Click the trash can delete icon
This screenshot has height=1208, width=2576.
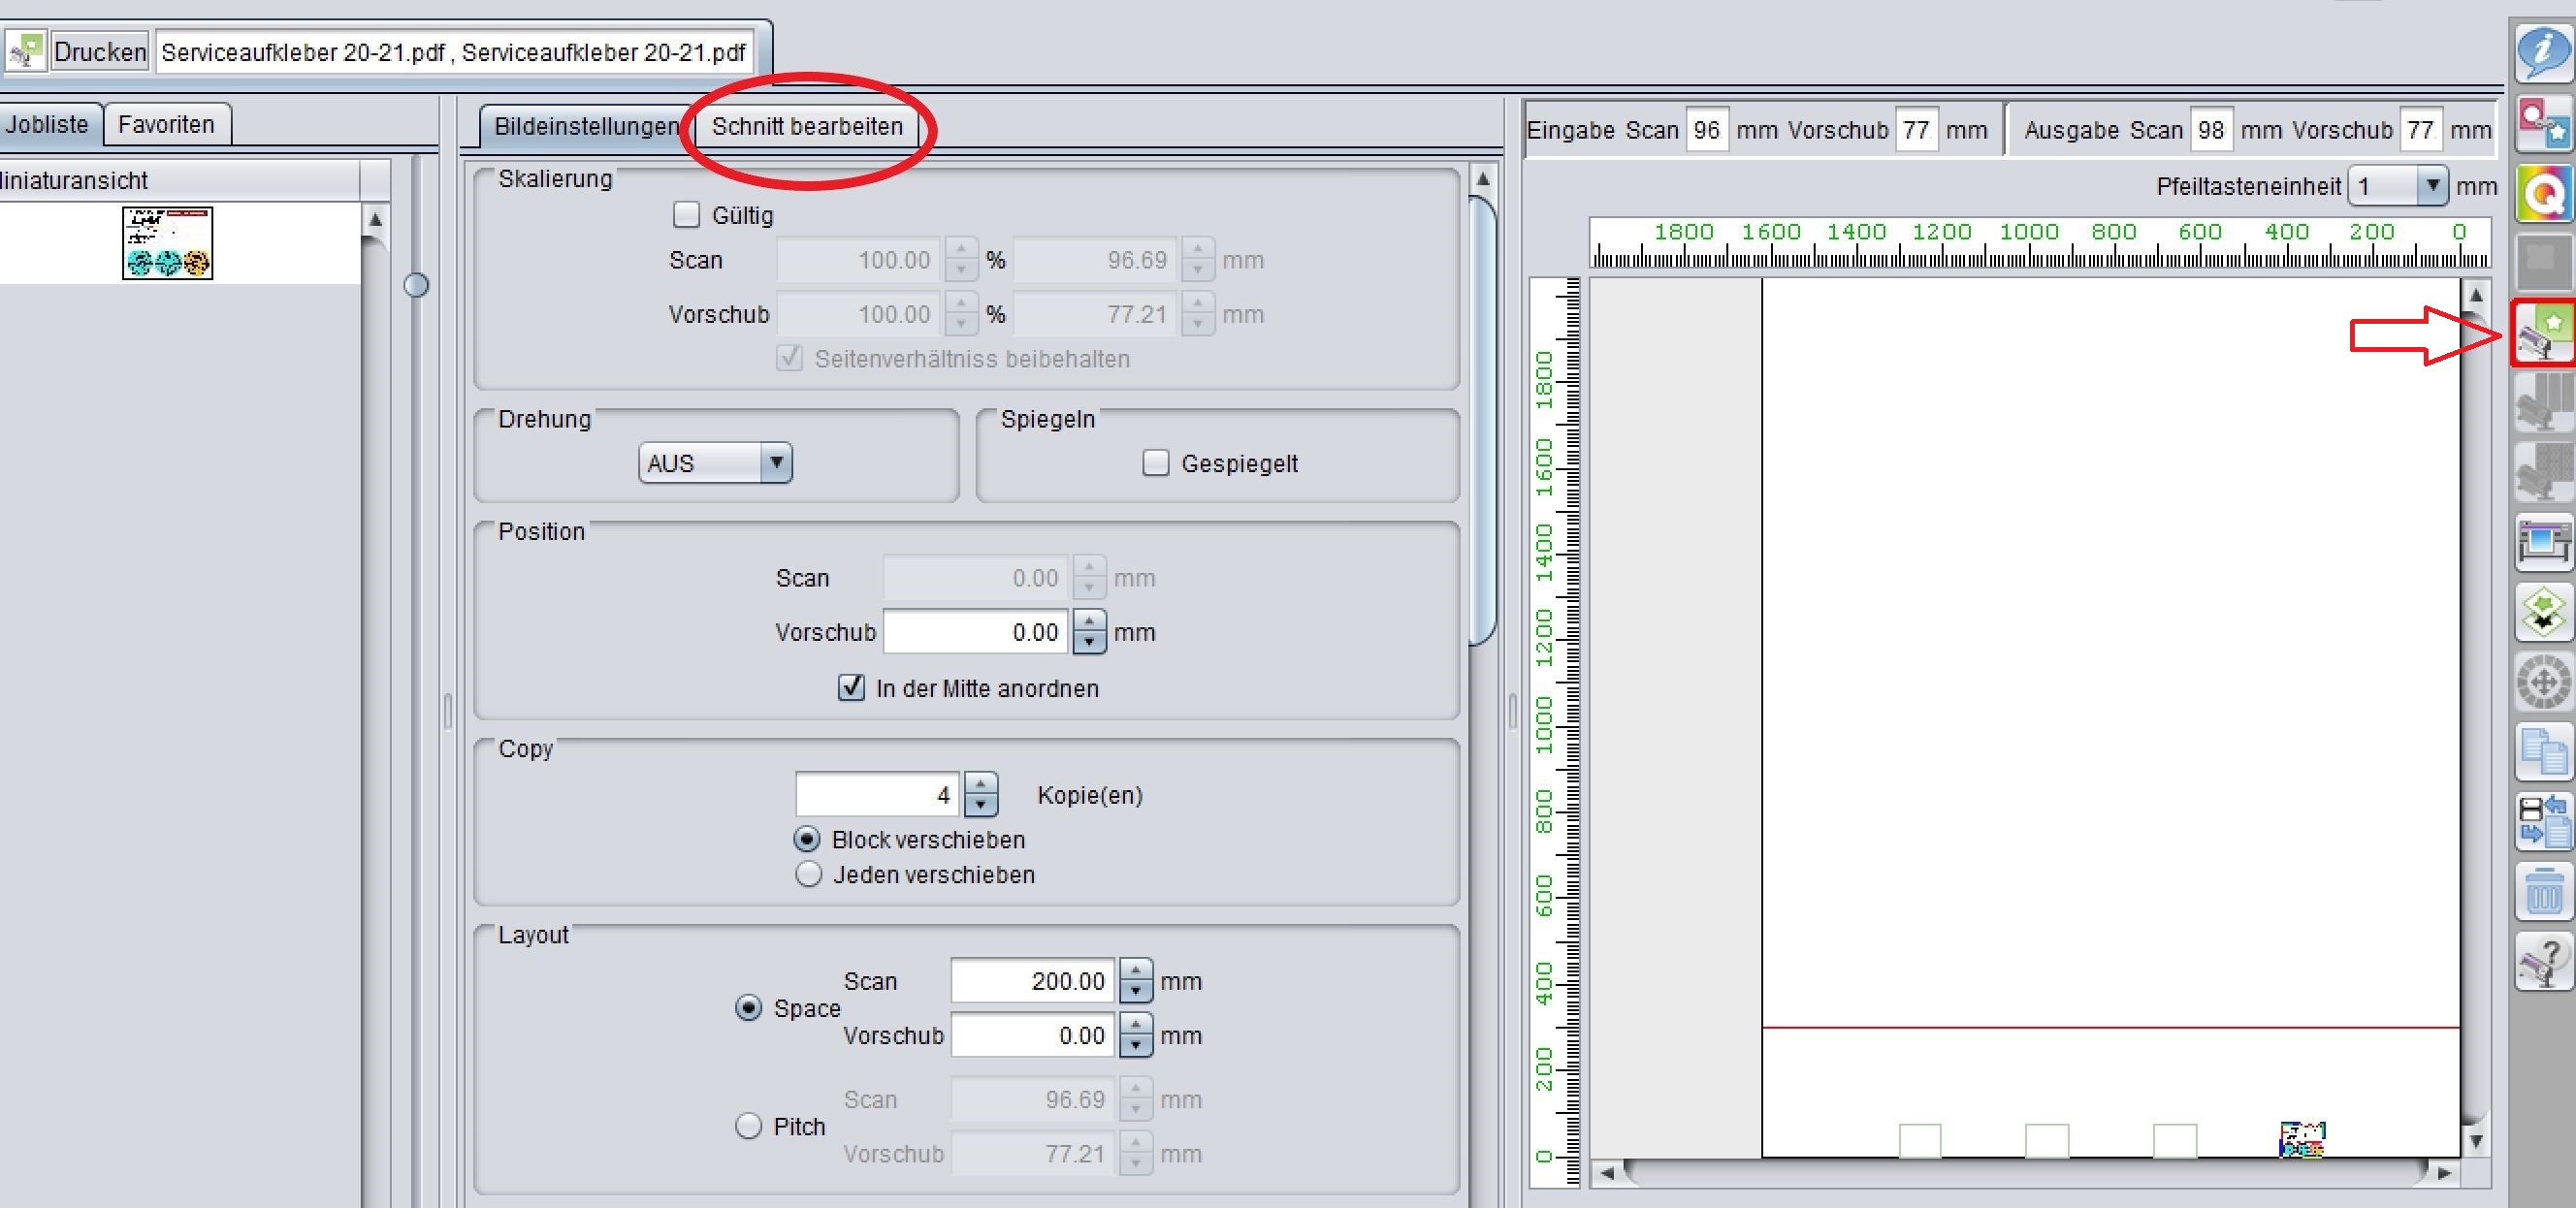(2544, 891)
